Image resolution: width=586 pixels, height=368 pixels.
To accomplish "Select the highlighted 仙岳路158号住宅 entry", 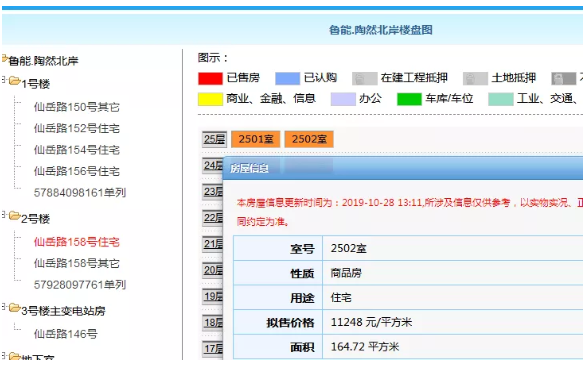I will [77, 242].
